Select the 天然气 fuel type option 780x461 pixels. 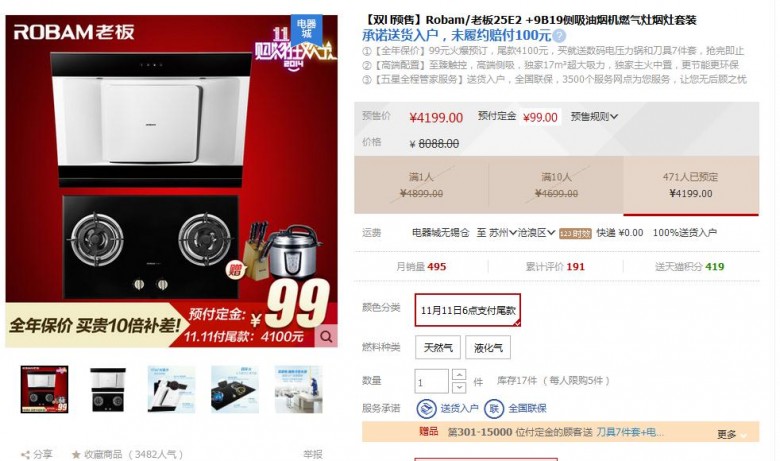tap(438, 348)
